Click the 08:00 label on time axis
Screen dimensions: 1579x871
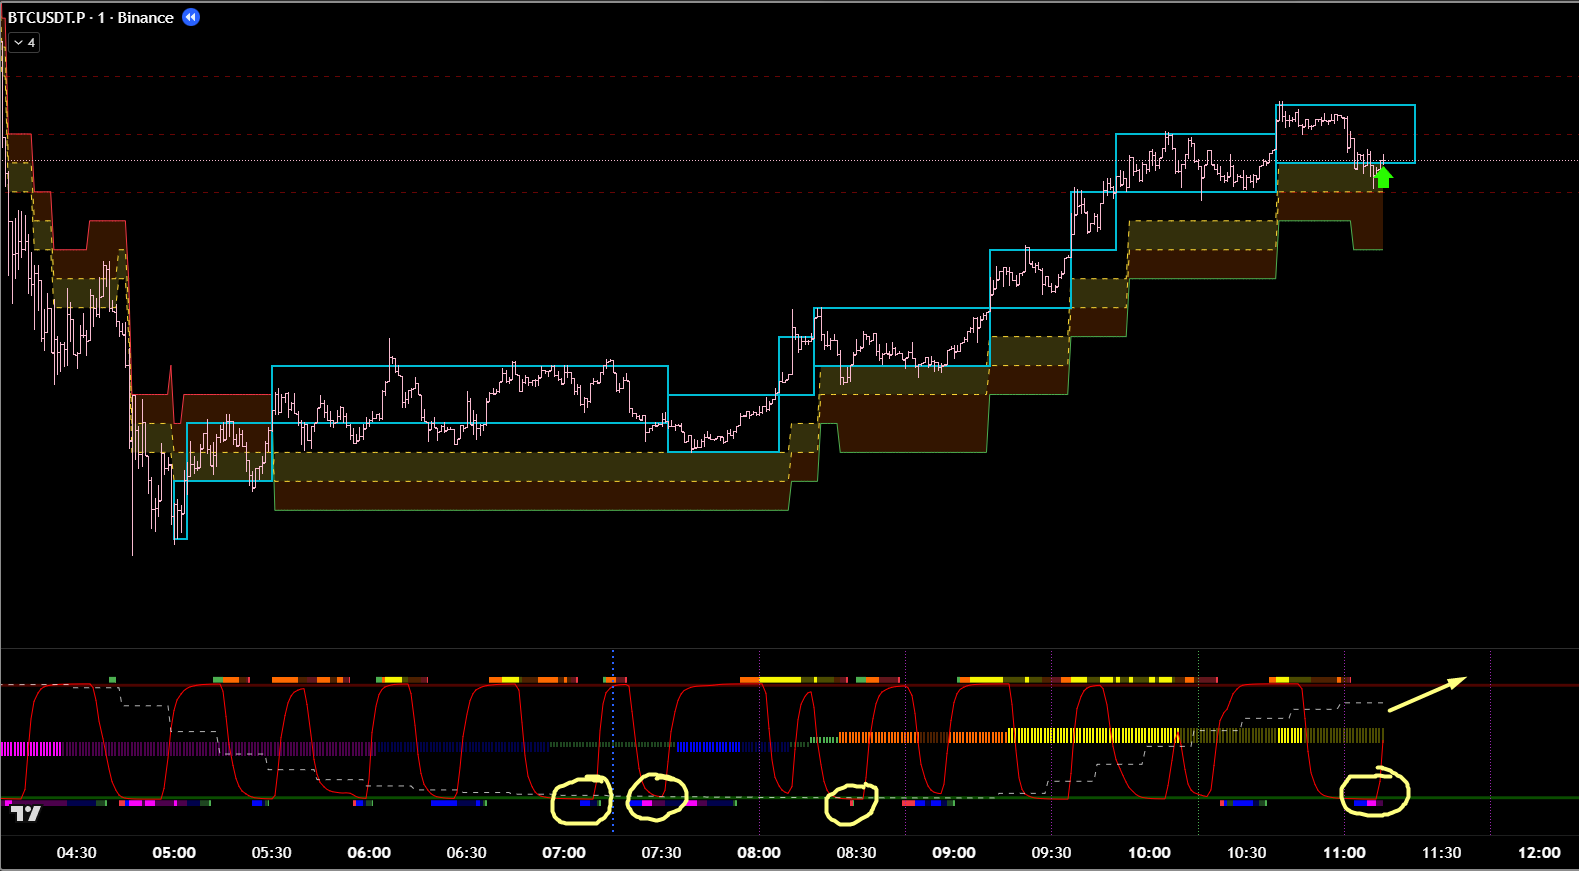[758, 853]
